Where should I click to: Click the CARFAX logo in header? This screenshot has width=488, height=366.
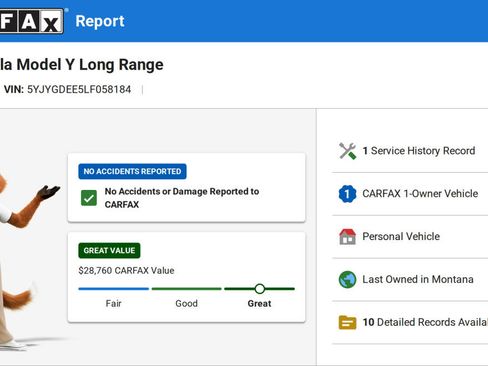pyautogui.click(x=32, y=21)
